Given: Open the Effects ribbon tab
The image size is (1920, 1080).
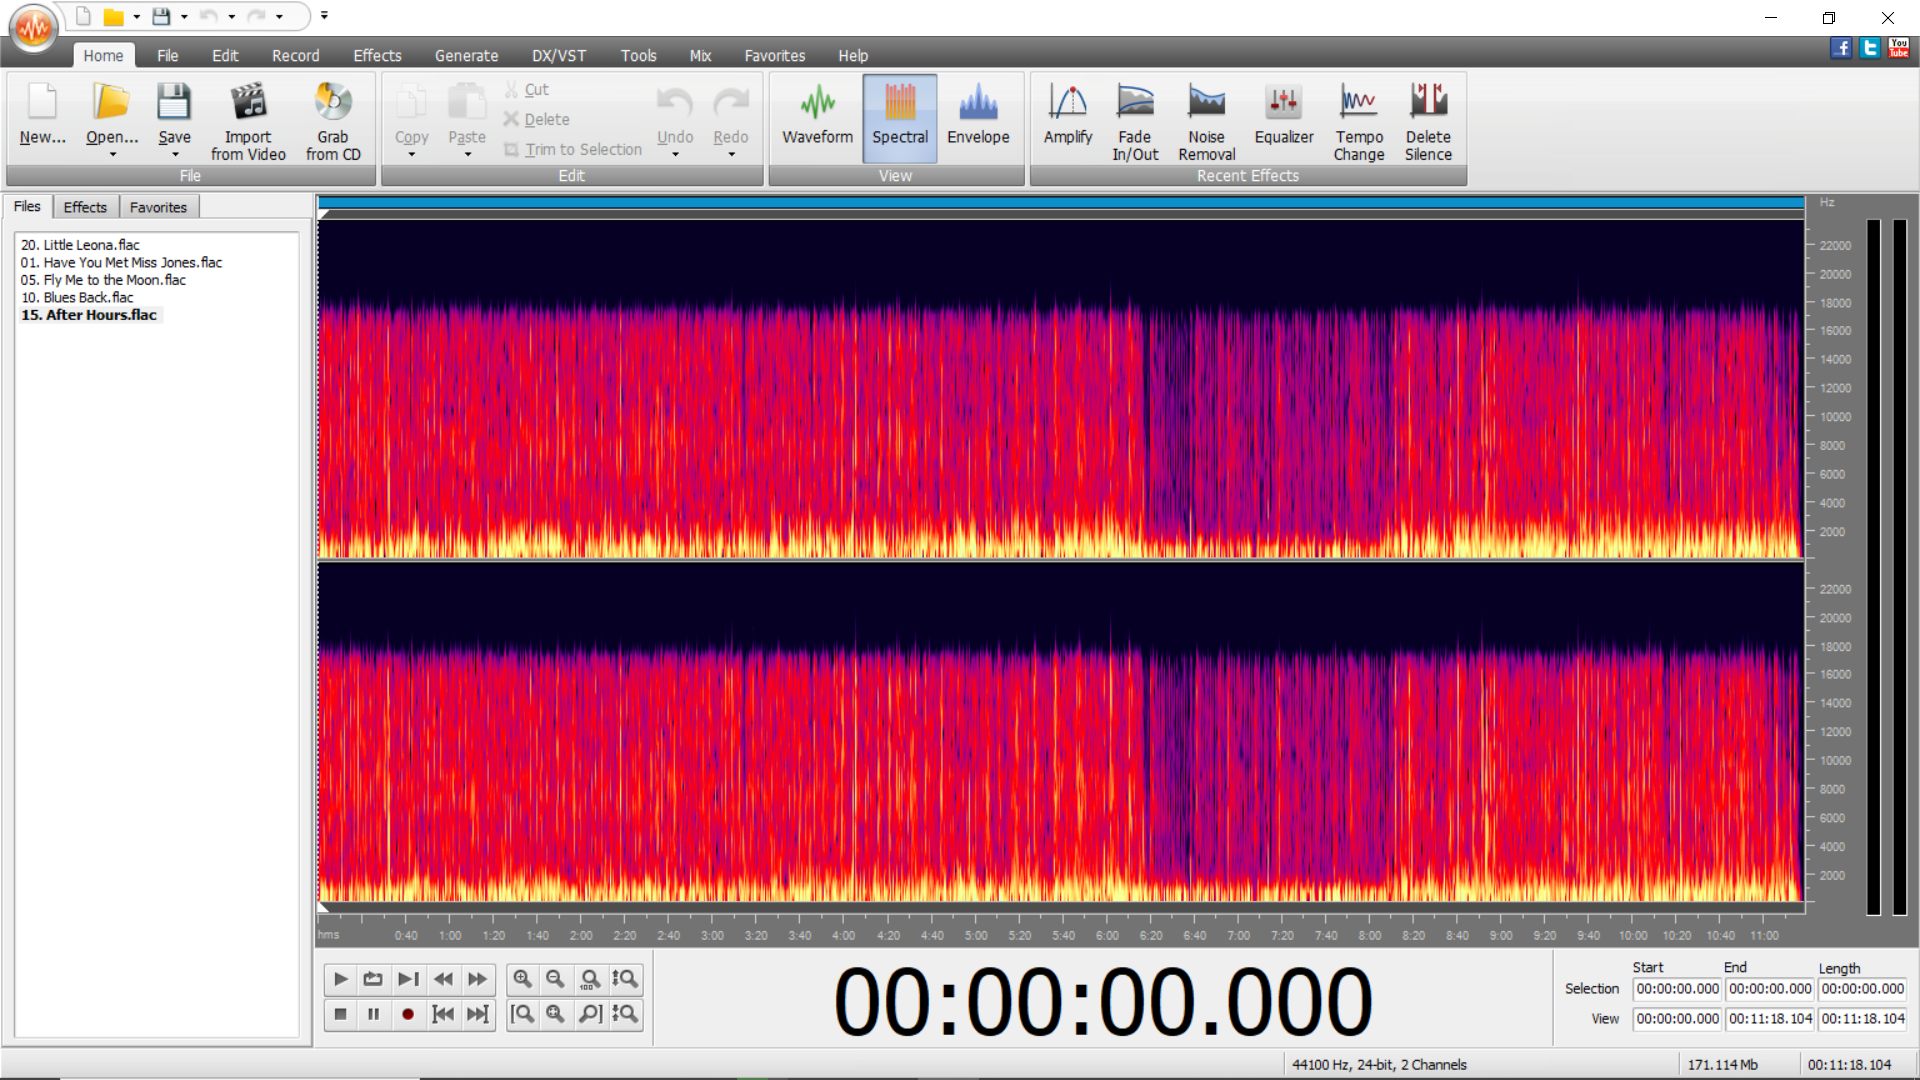Looking at the screenshot, I should [x=376, y=56].
